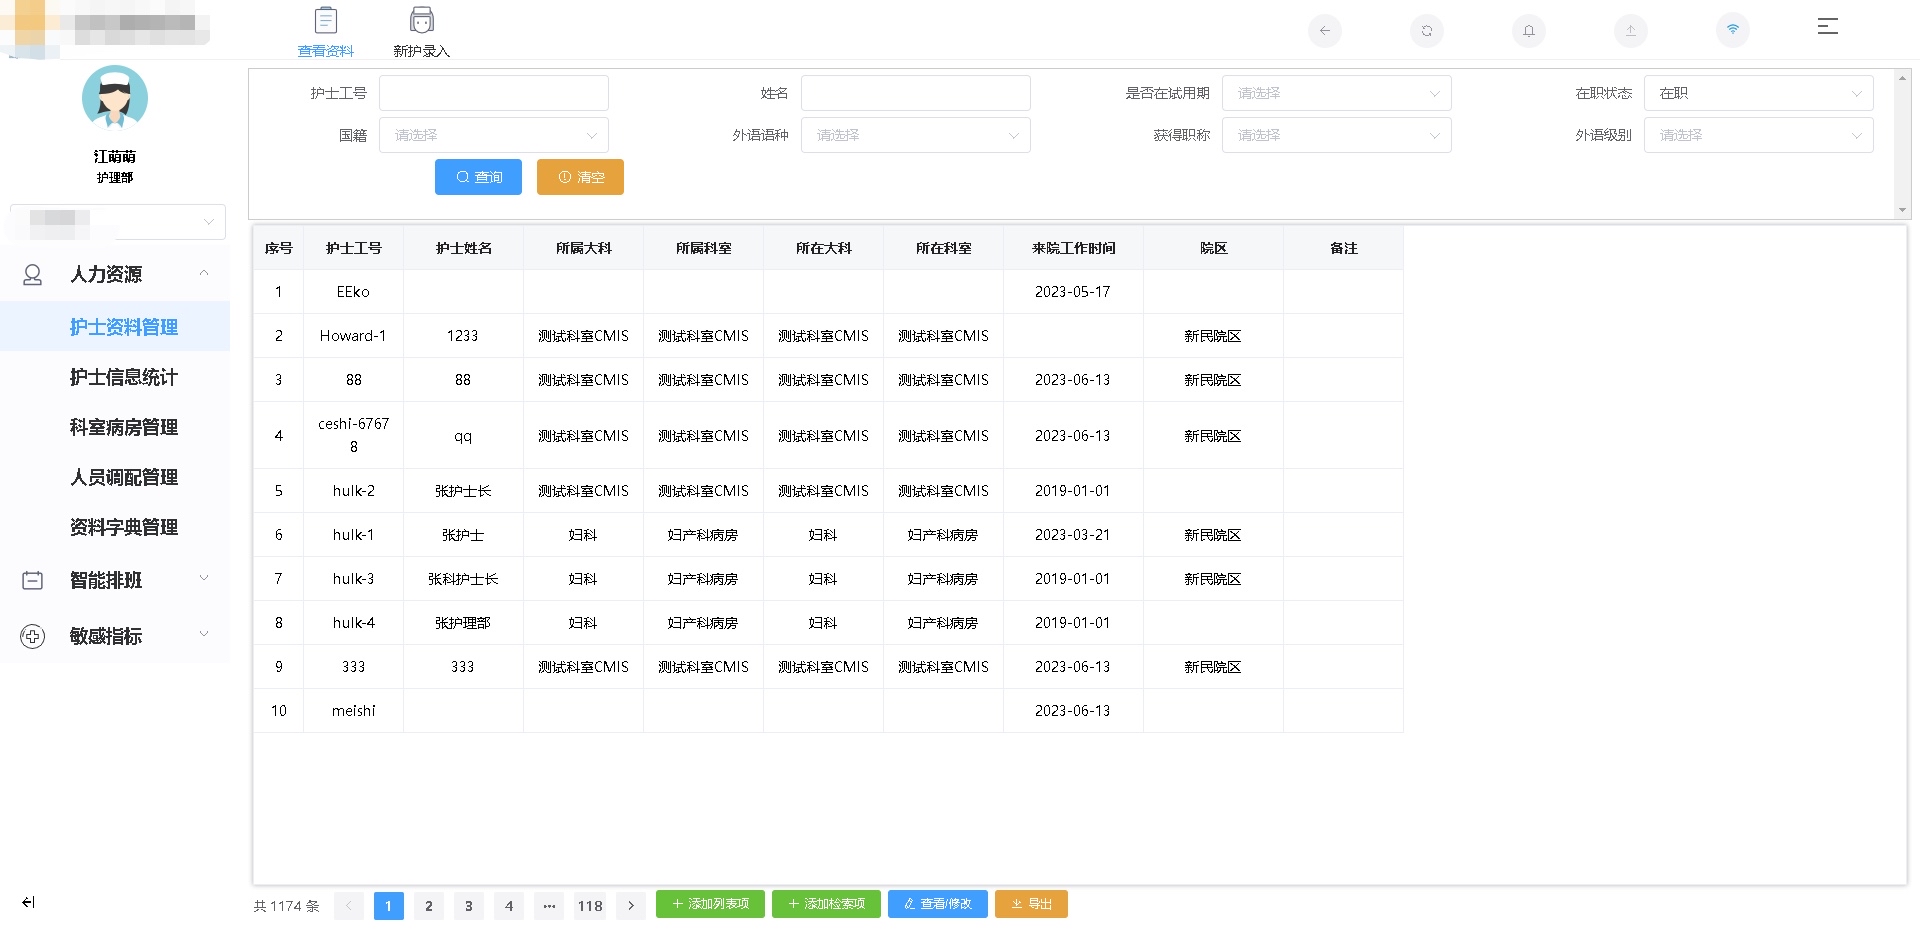Click the 张护理部 name cell
The width and height of the screenshot is (1920, 935).
(x=463, y=623)
